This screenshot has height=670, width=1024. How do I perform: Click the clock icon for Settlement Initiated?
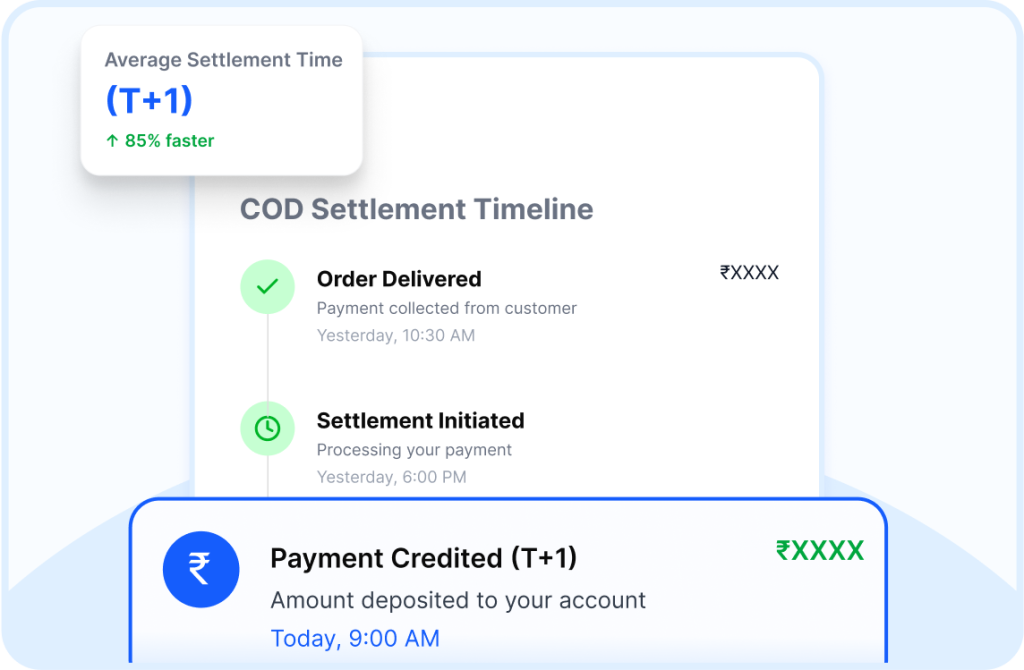point(267,429)
